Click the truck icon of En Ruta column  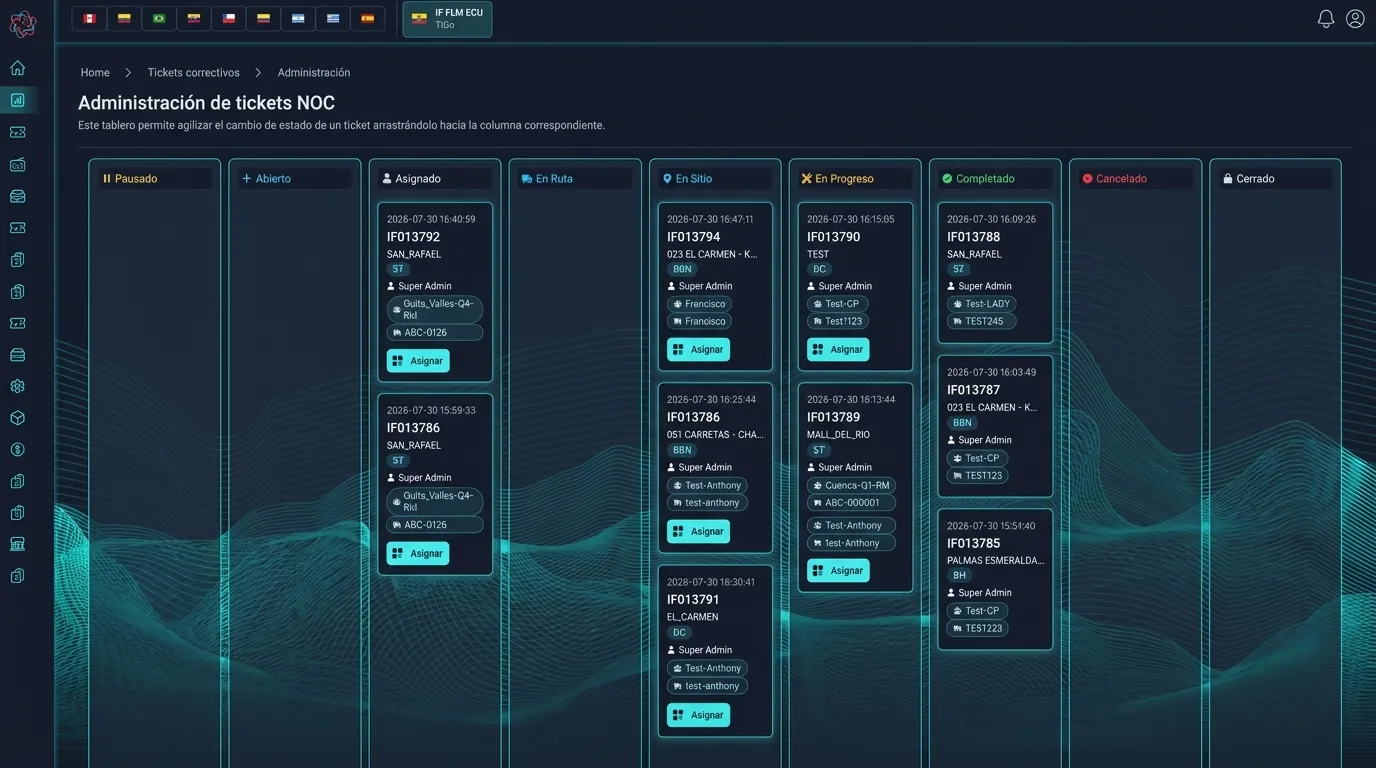tap(527, 179)
